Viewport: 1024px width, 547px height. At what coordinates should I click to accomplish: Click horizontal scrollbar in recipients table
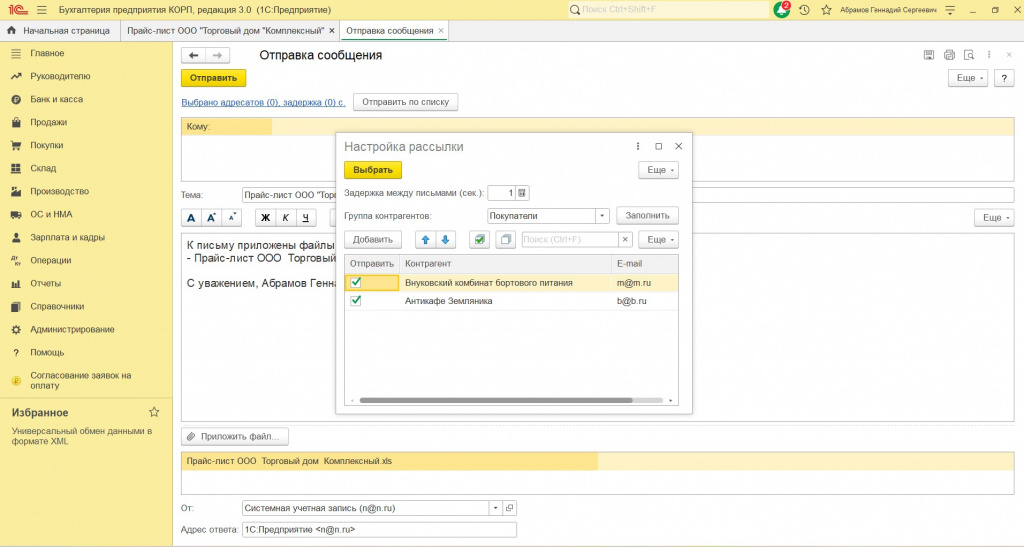(x=496, y=400)
